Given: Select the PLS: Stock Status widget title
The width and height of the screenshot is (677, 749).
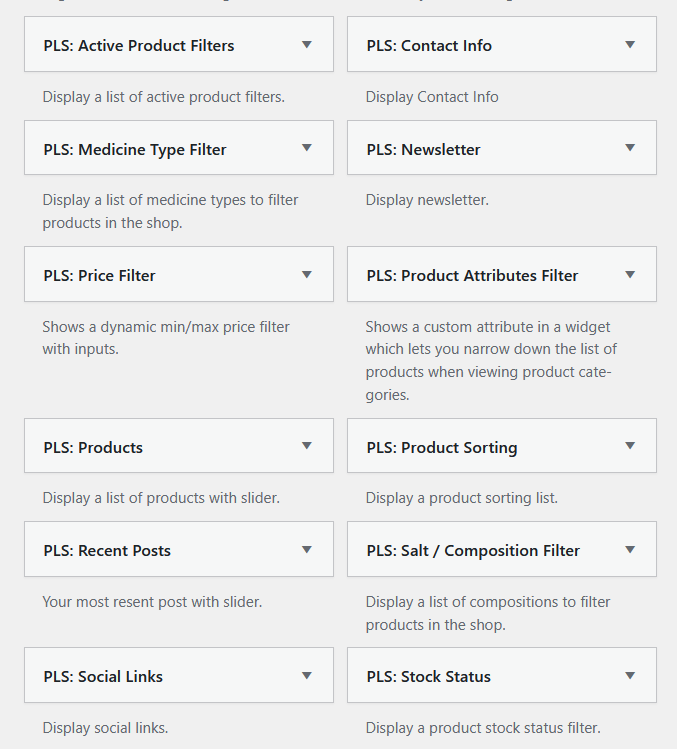Looking at the screenshot, I should click(x=429, y=677).
